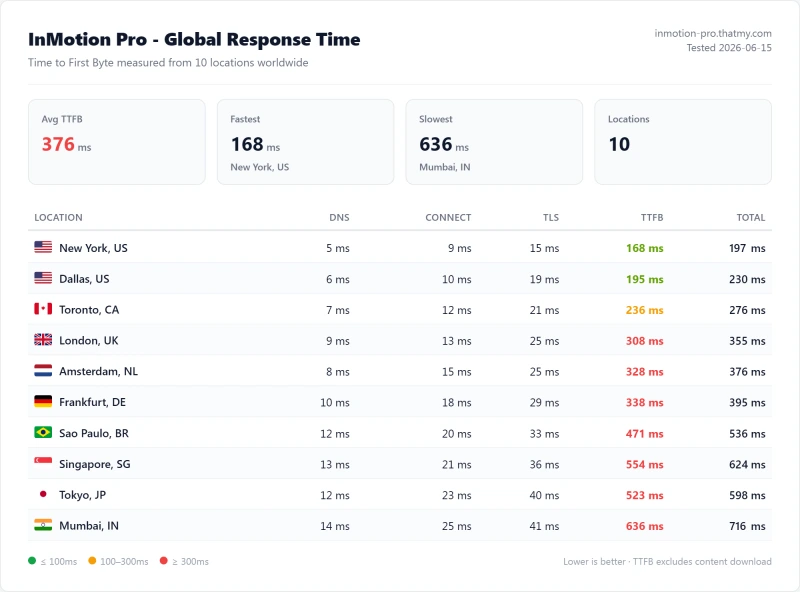Click the Brazilian flag beside Sao Paulo
This screenshot has width=800, height=592.
click(43, 432)
